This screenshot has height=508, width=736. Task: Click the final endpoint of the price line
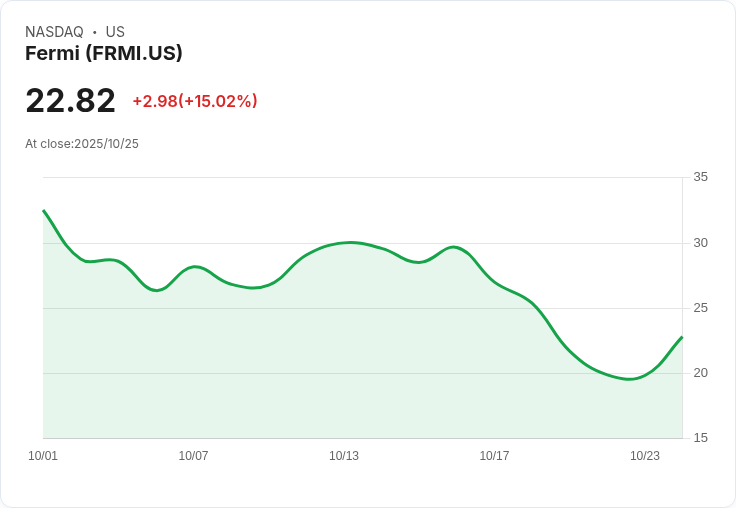[682, 337]
